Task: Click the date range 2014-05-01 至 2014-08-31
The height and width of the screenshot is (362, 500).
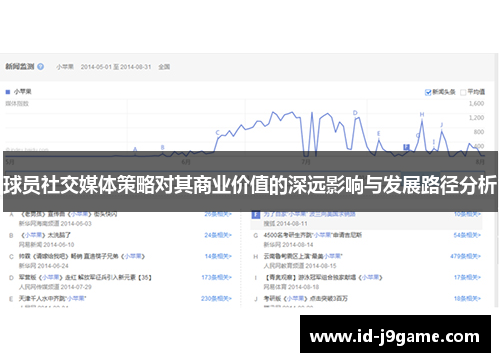Action: click(116, 67)
